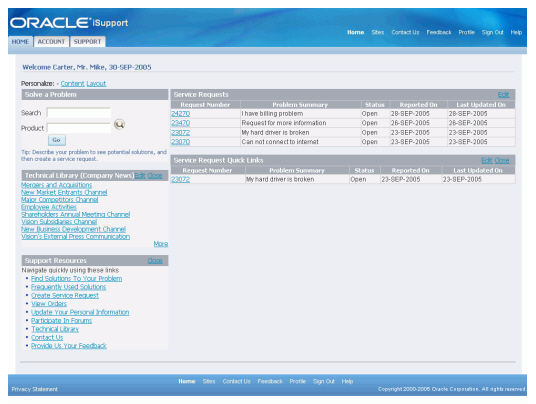Select 'Can not connect to internet' text
The image size is (536, 404).
click(280, 142)
